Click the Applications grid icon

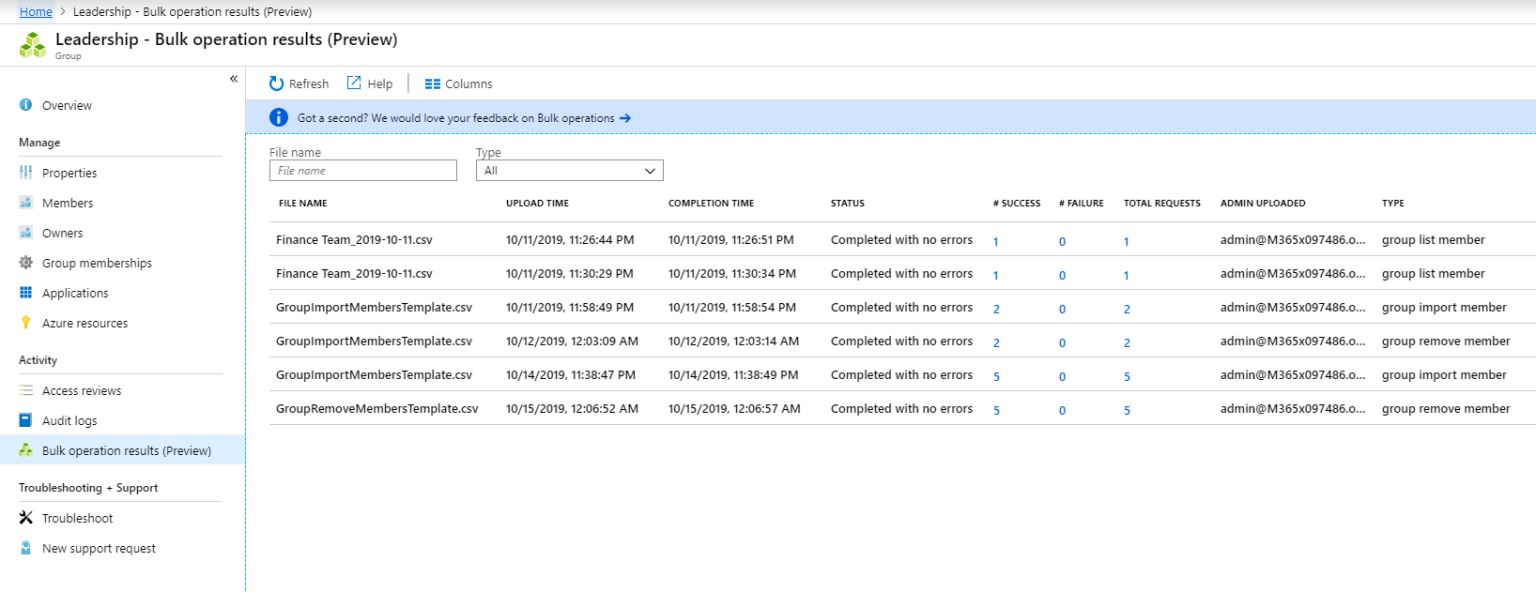click(28, 292)
